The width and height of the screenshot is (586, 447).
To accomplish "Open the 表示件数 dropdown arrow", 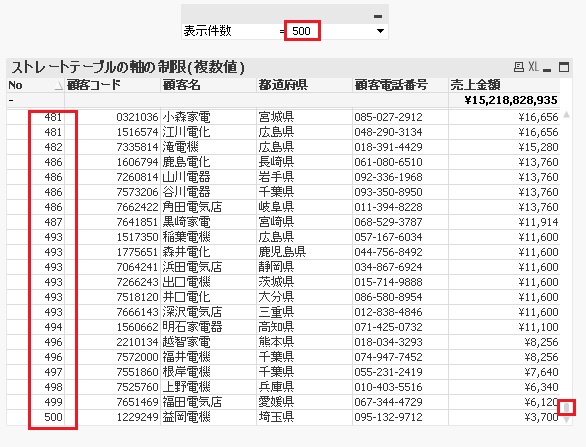I will pyautogui.click(x=380, y=31).
